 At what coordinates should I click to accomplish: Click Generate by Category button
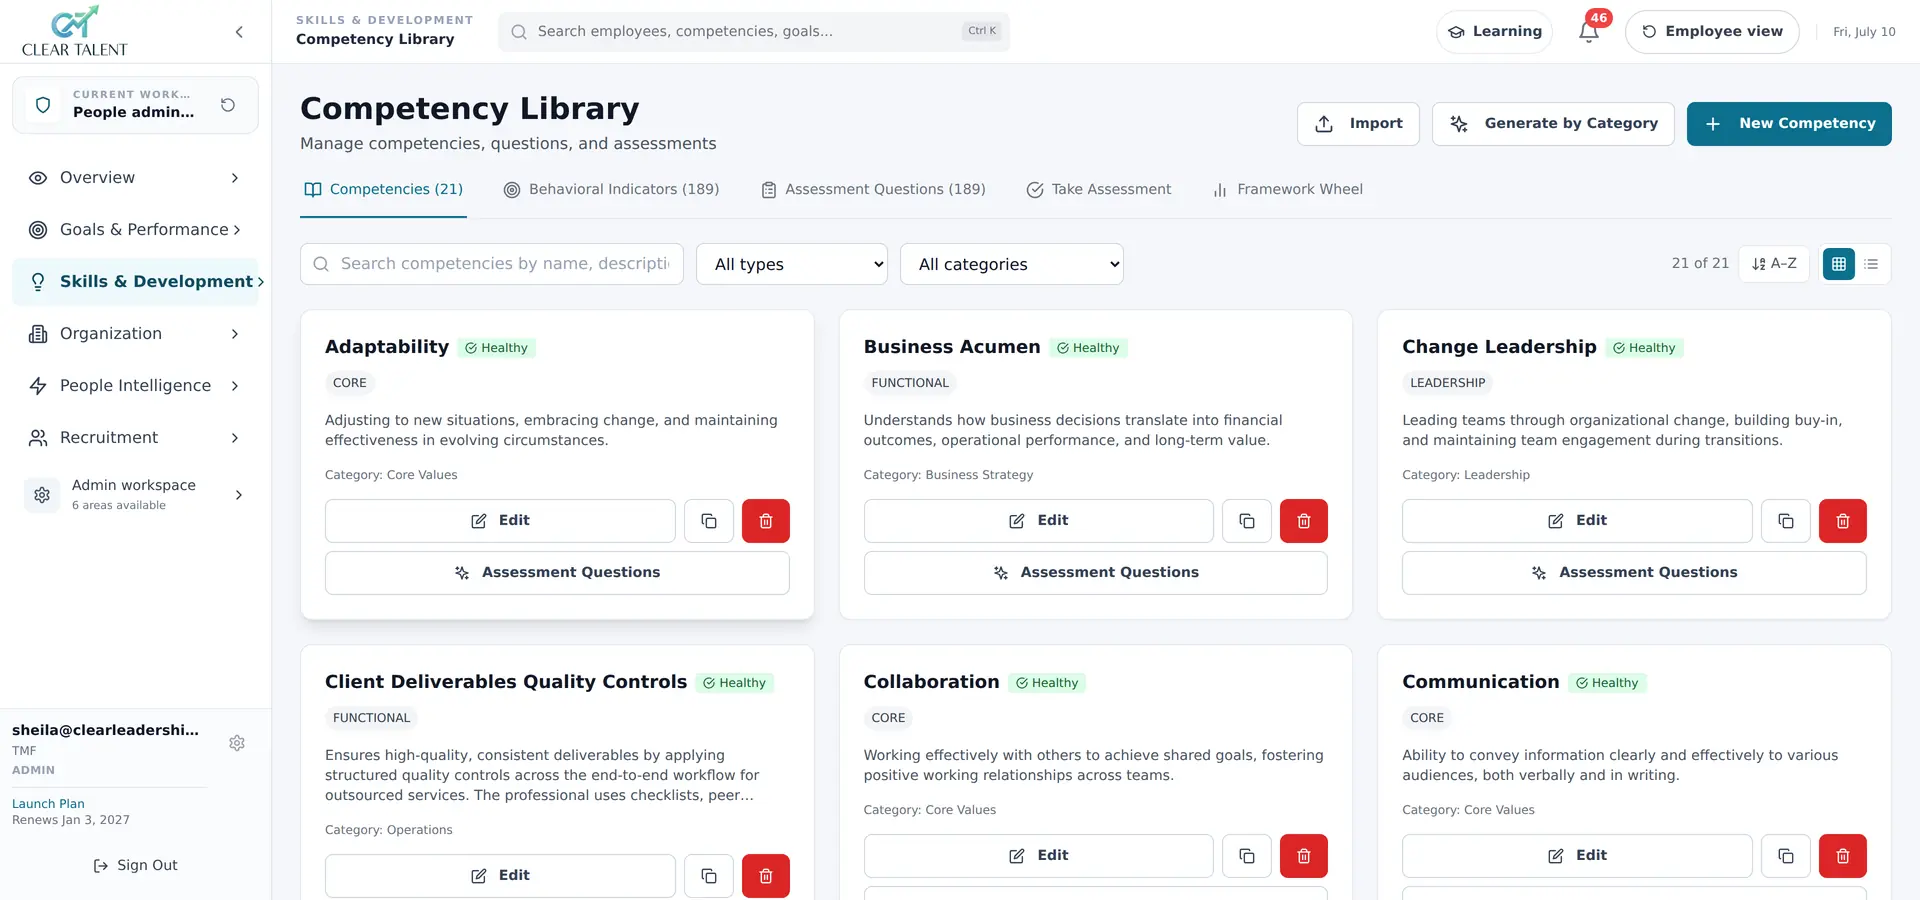coord(1553,124)
